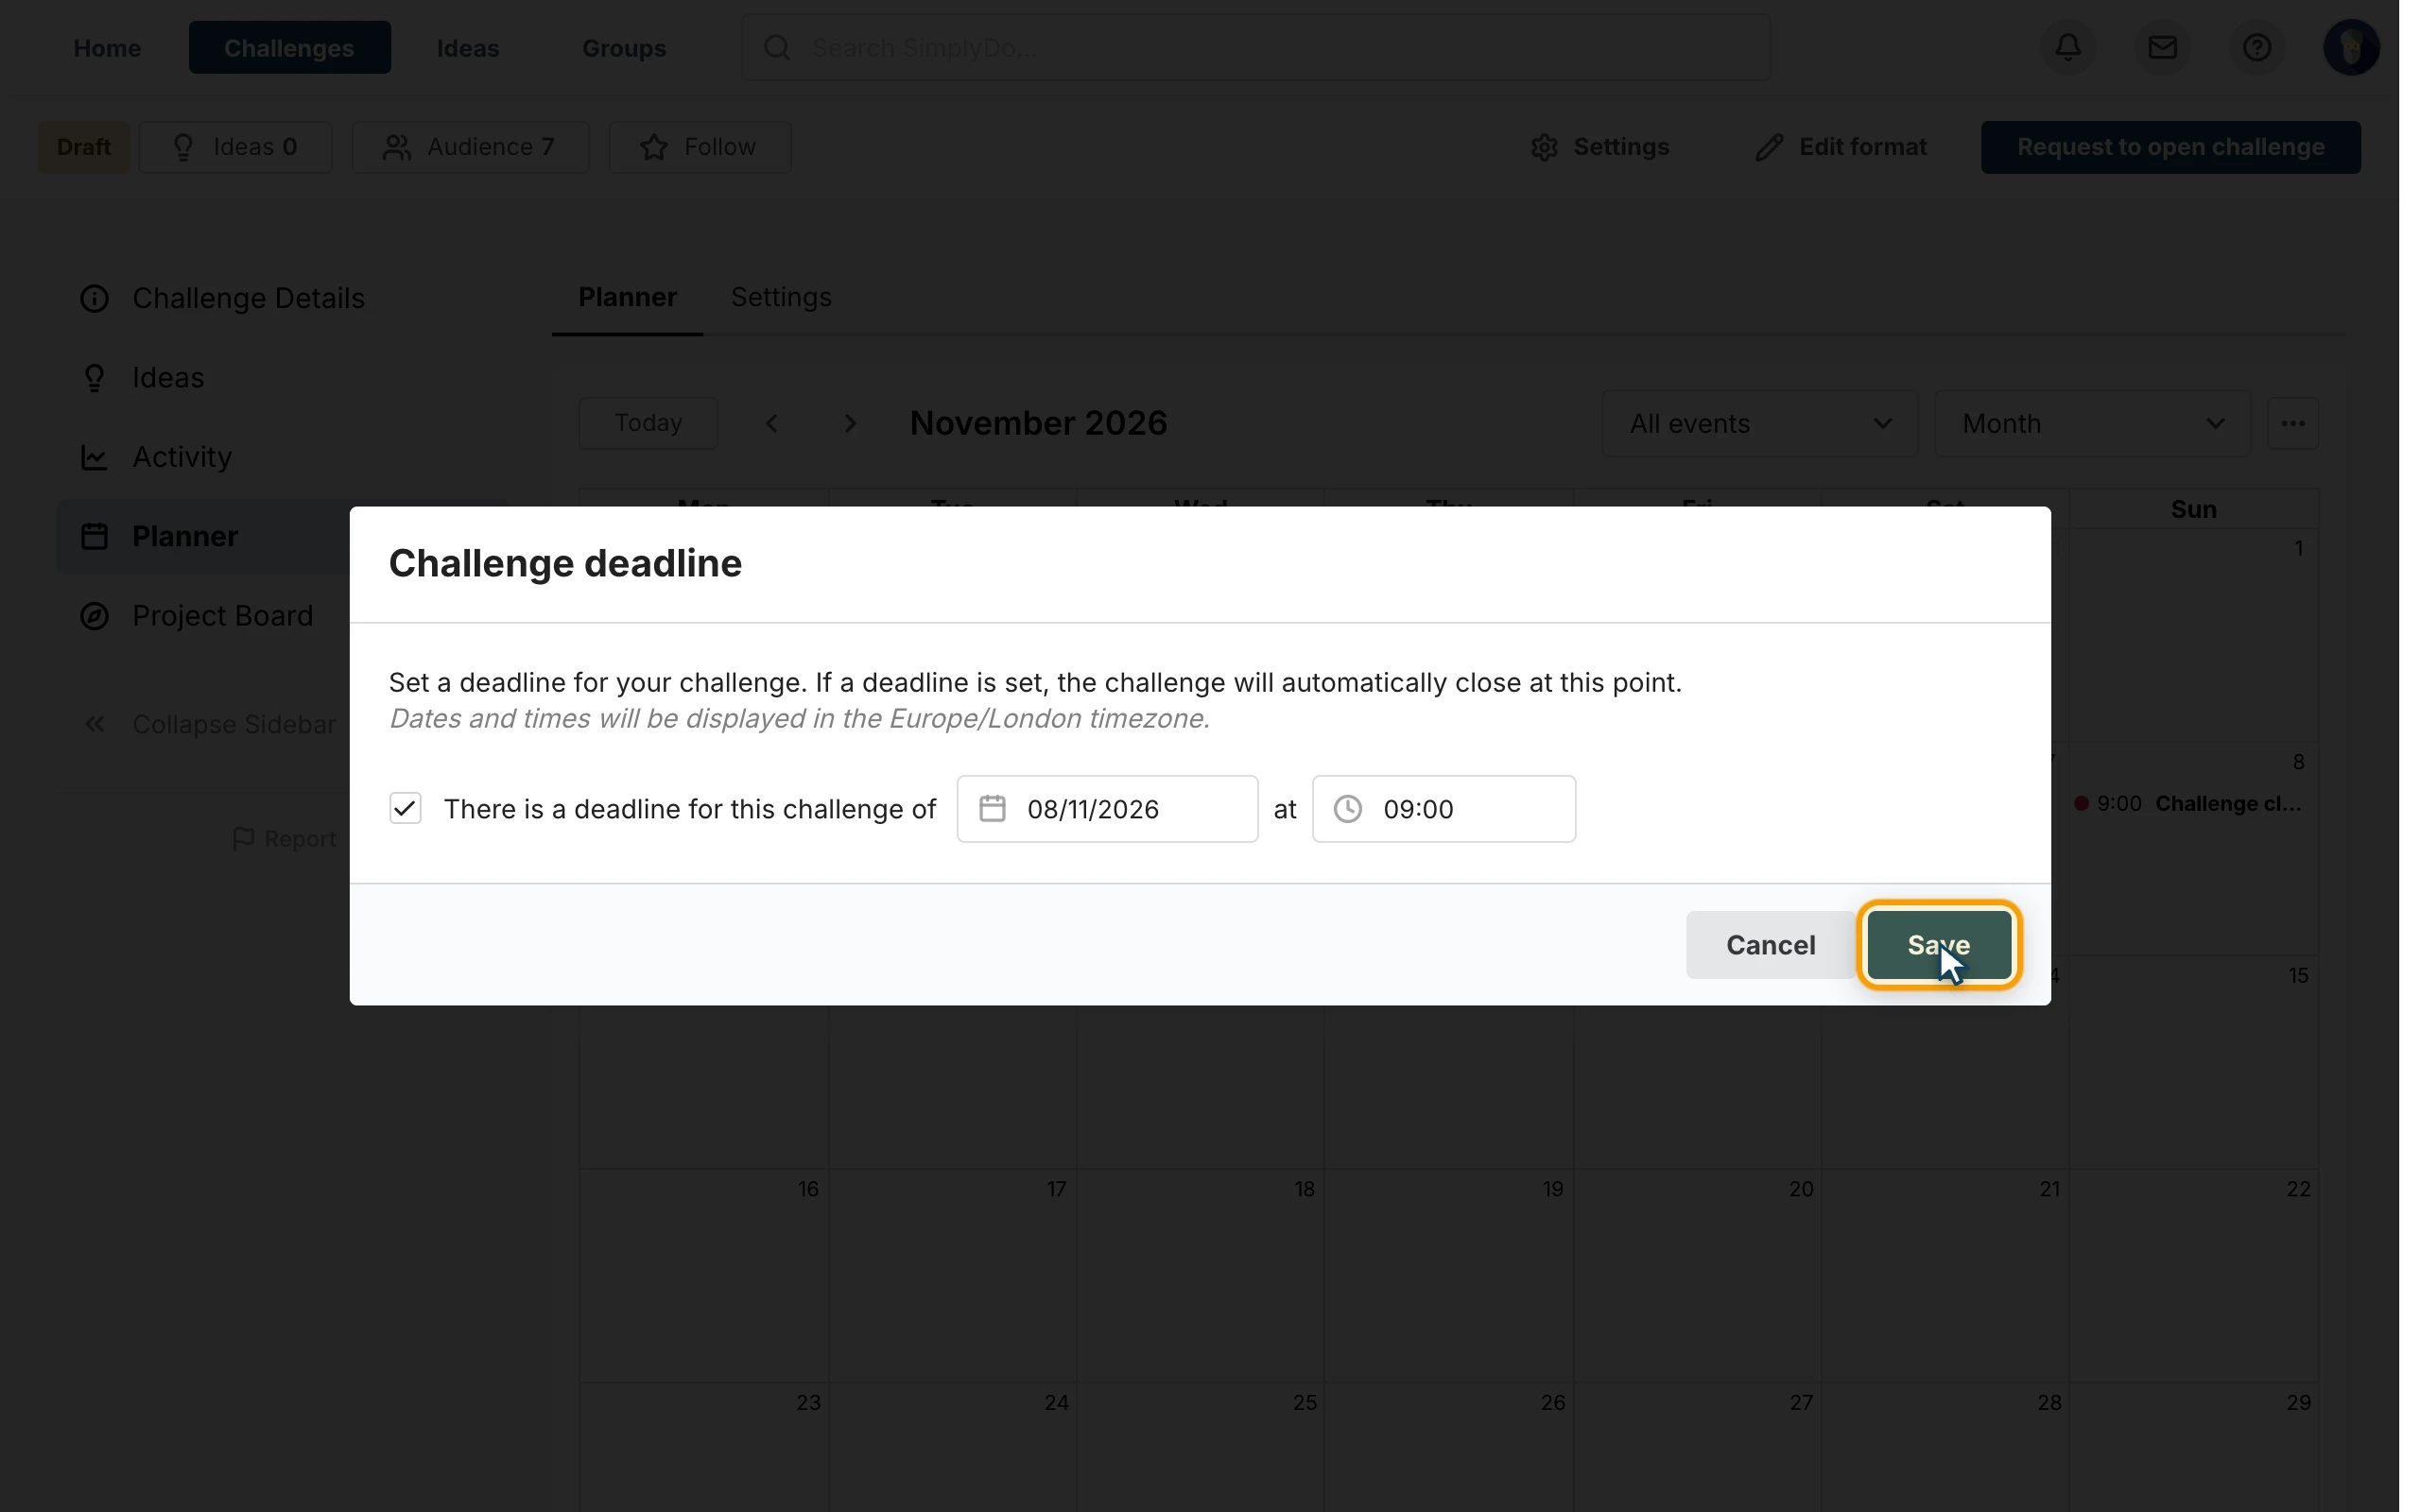Save the challenge deadline
This screenshot has height=1512, width=2420.
tap(1938, 945)
